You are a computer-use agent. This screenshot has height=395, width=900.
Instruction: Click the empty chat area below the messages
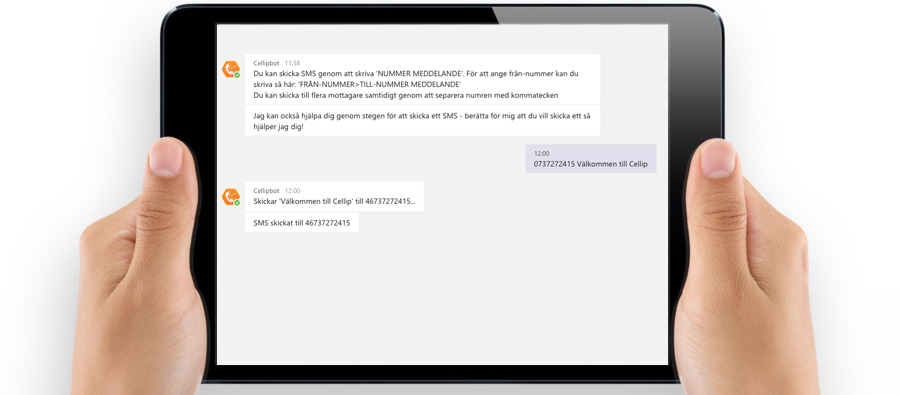click(442, 299)
